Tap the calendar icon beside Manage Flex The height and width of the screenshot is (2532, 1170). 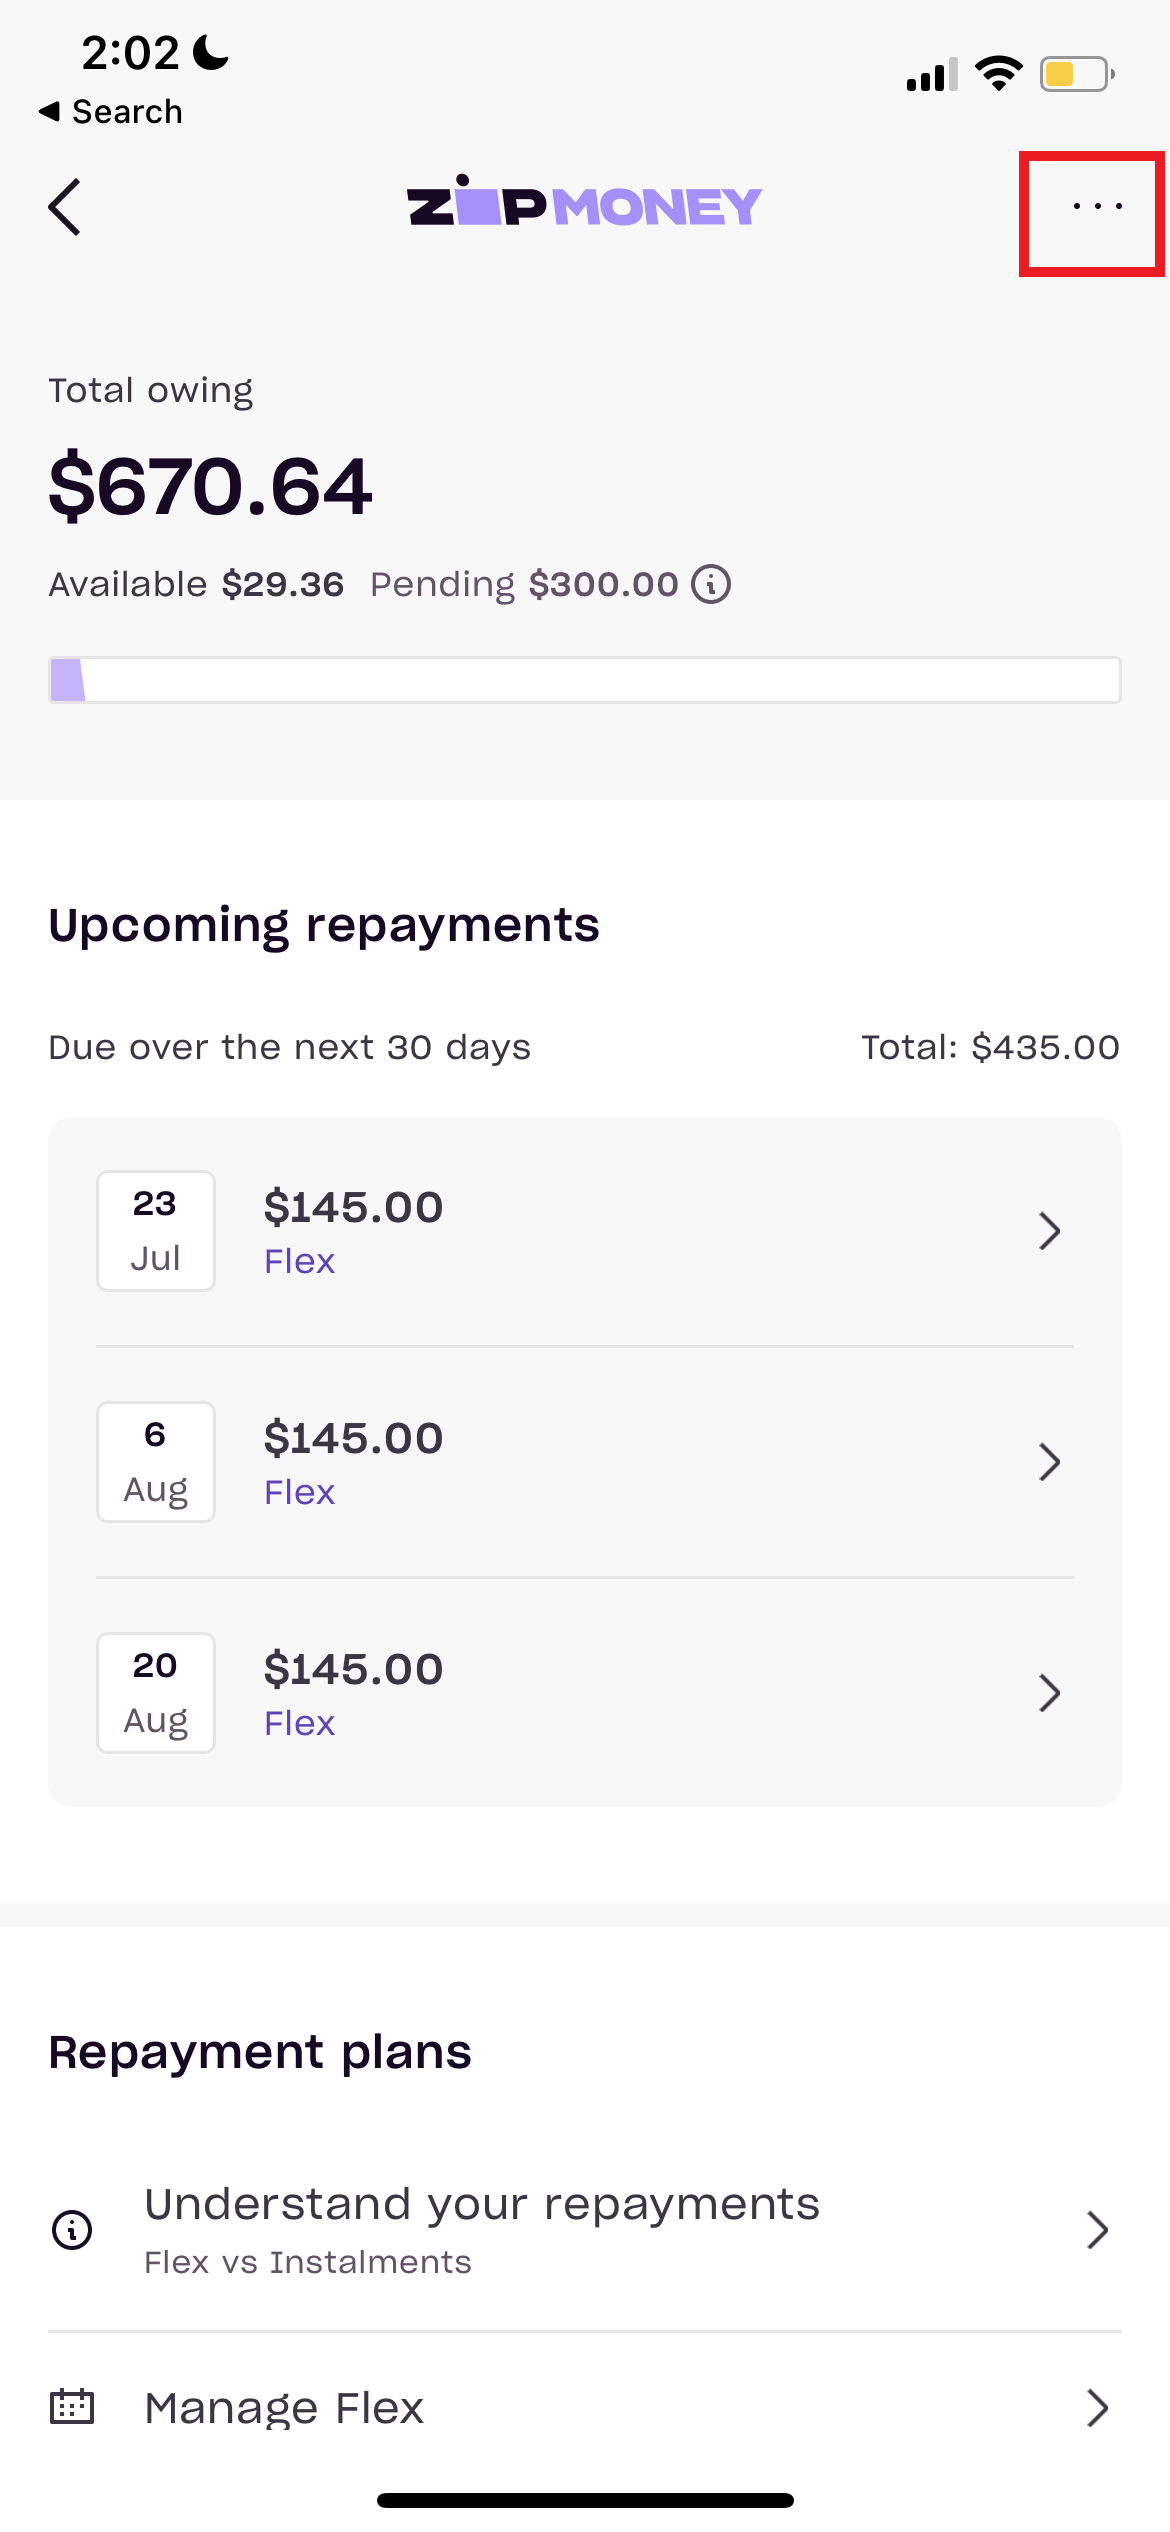point(72,2408)
